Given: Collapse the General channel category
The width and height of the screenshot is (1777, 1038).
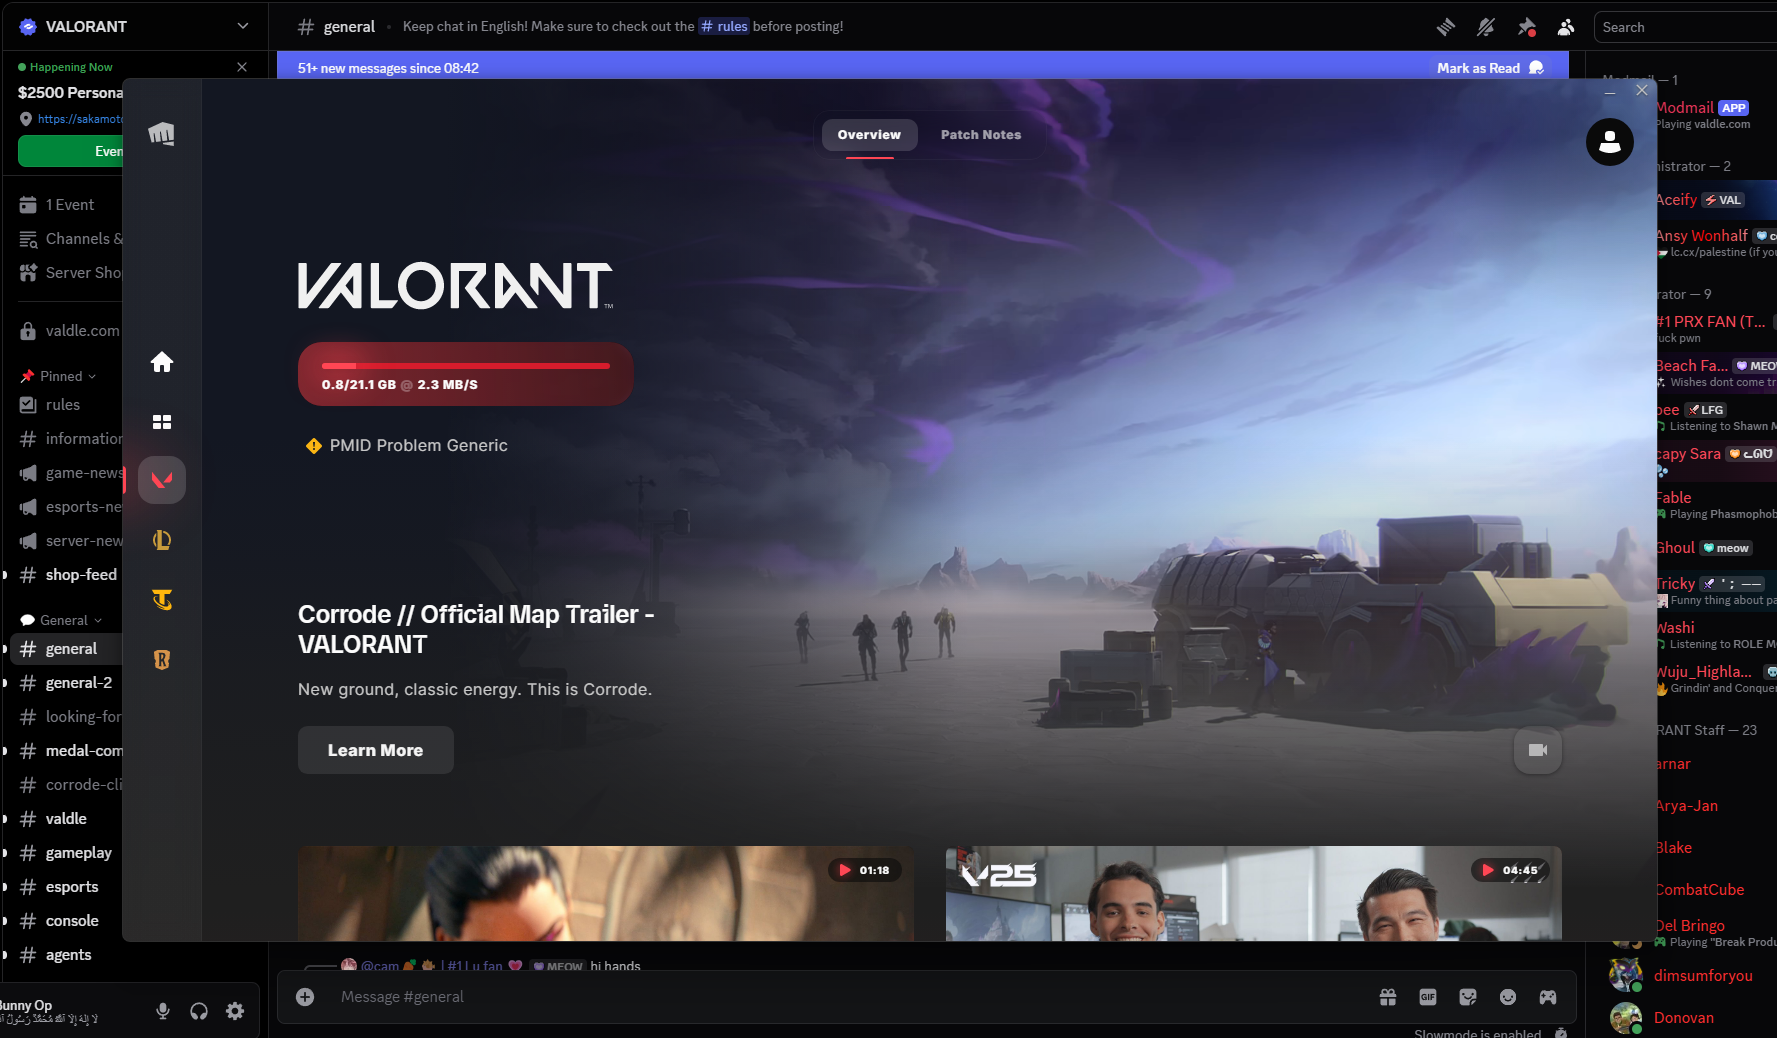Looking at the screenshot, I should point(62,620).
